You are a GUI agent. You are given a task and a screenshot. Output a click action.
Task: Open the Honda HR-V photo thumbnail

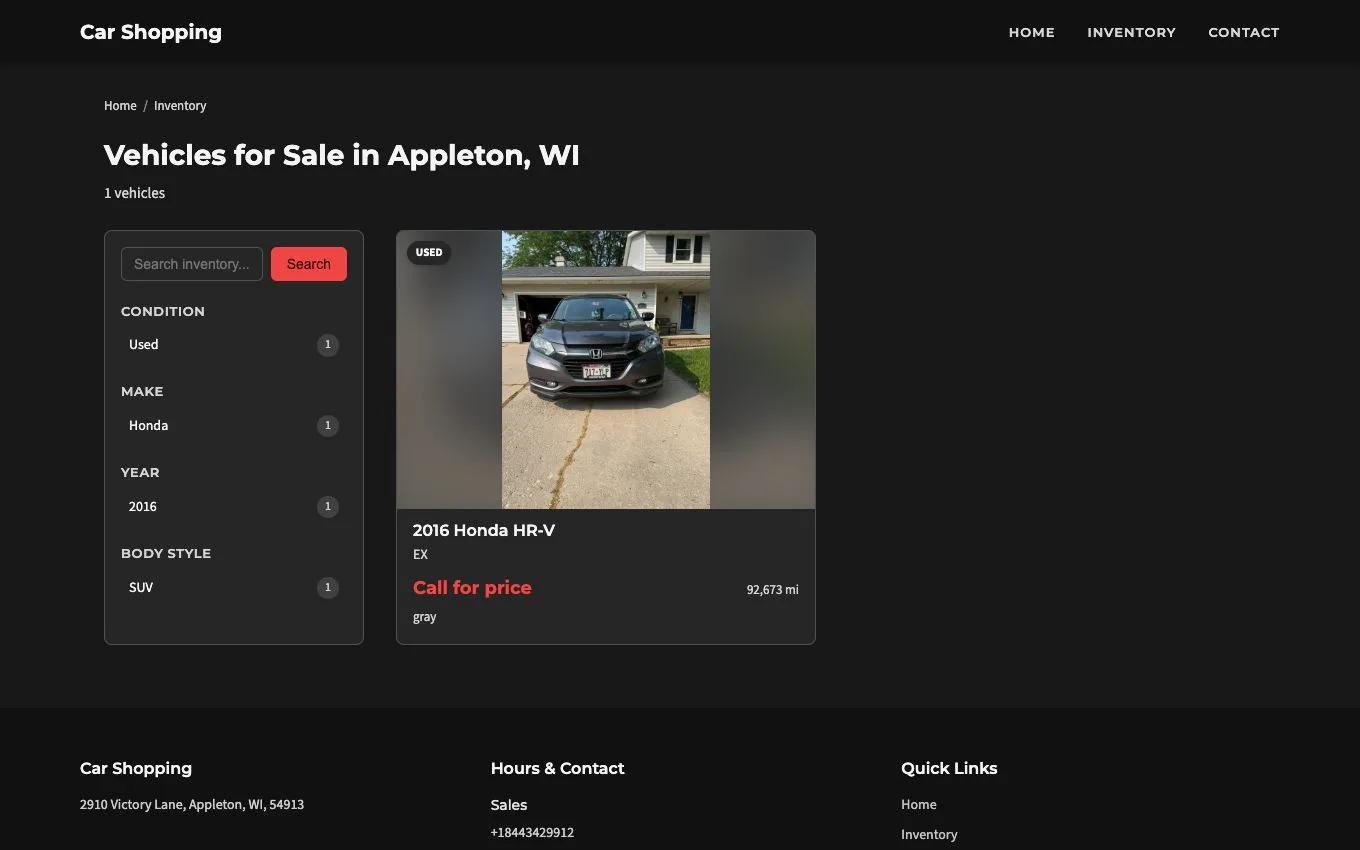point(606,370)
